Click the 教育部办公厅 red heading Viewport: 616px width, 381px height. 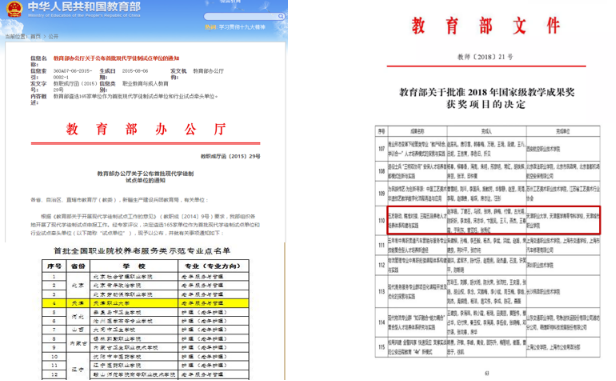pyautogui.click(x=146, y=129)
